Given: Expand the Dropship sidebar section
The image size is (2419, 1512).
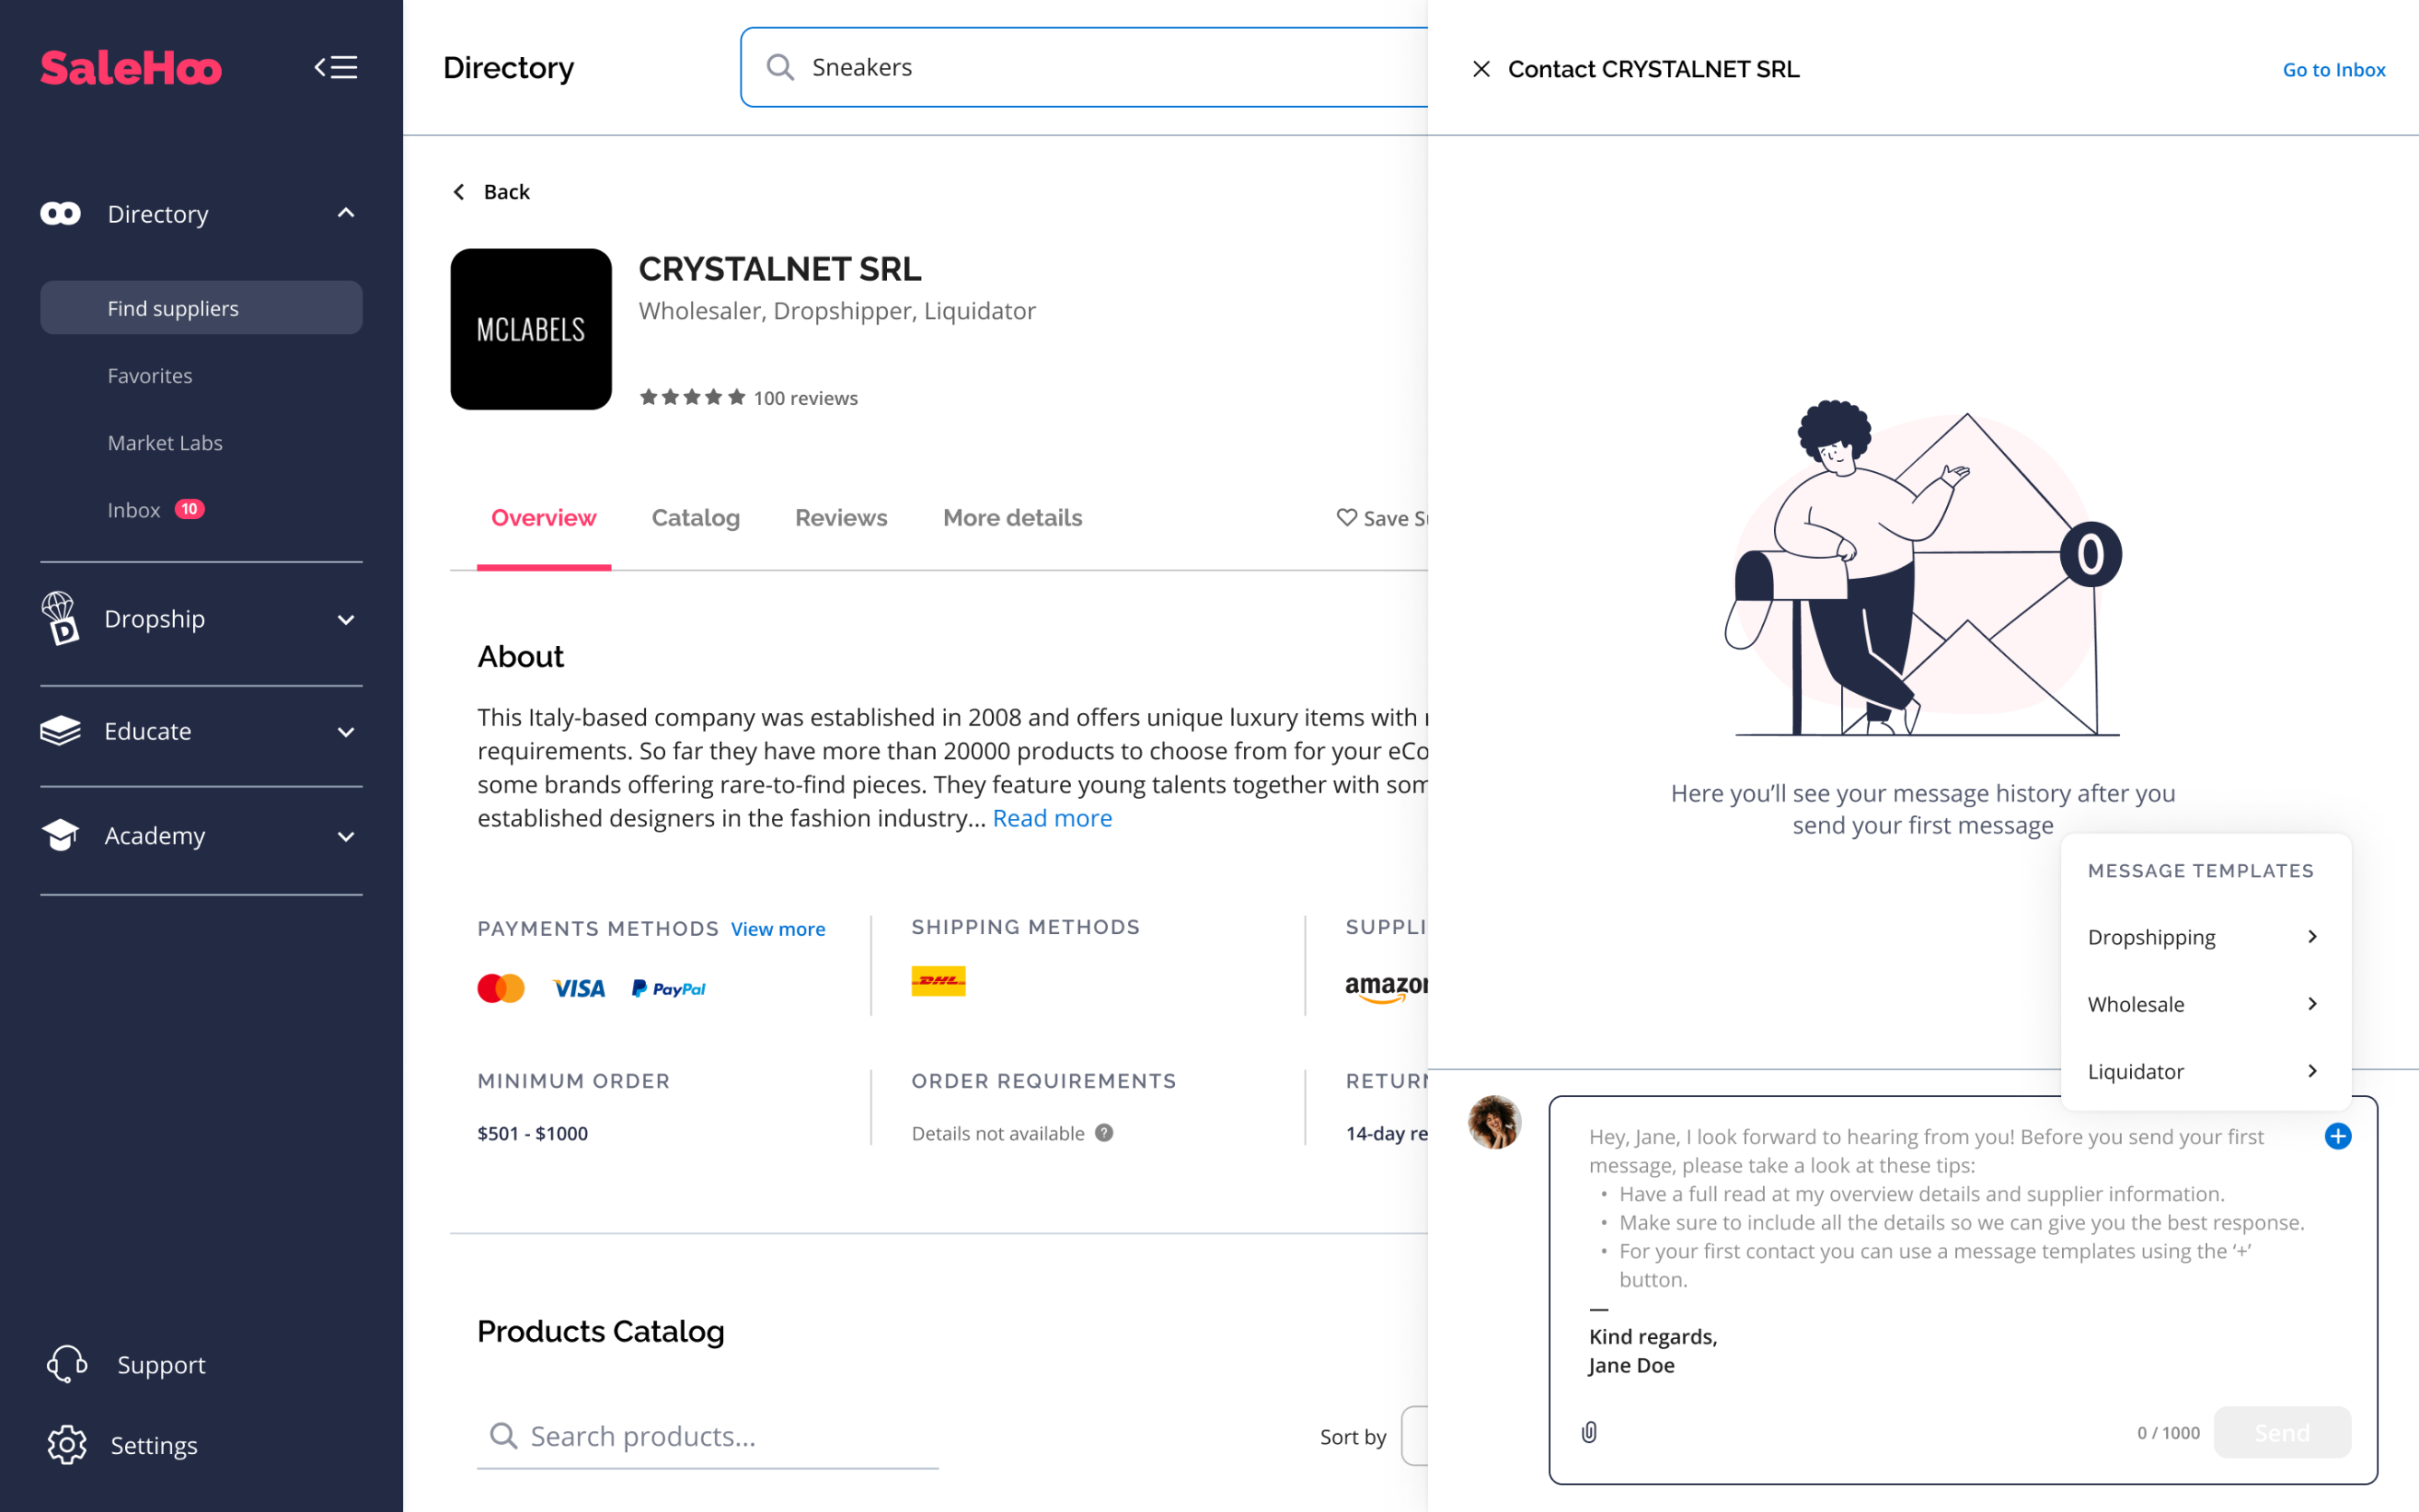Looking at the screenshot, I should [x=346, y=619].
